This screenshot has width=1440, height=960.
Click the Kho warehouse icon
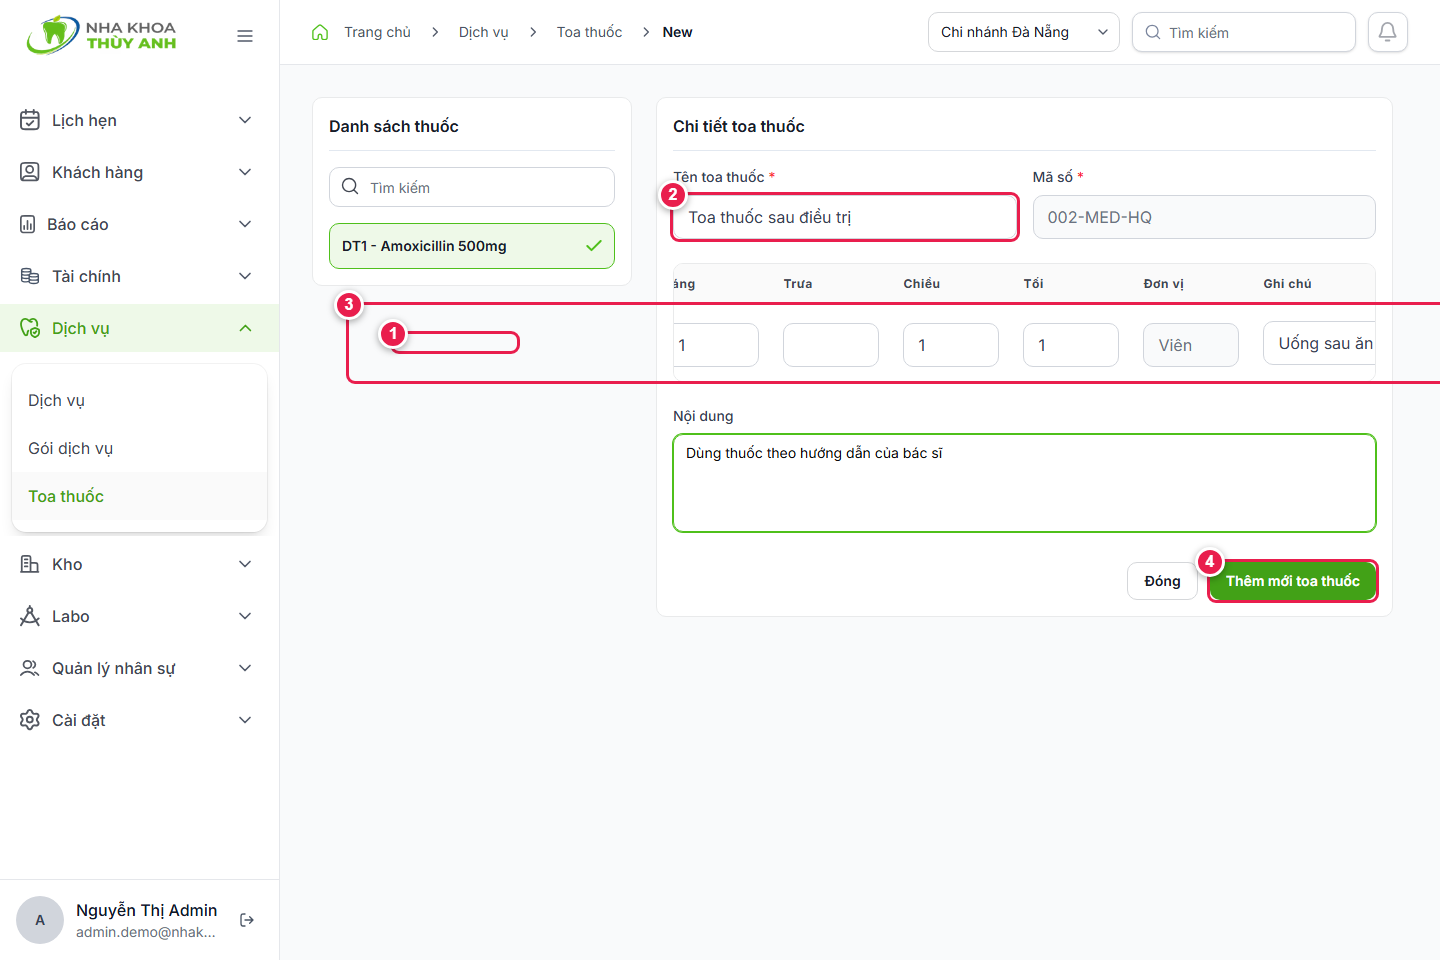(30, 564)
